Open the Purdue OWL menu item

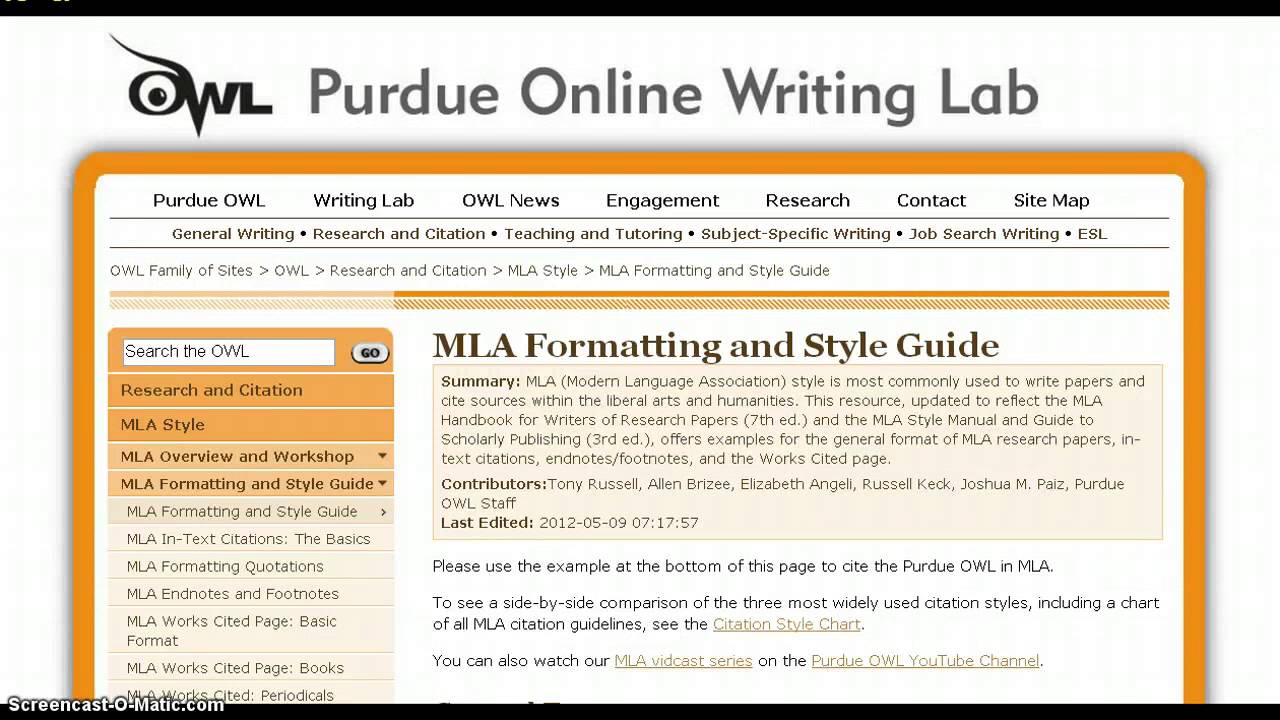[x=209, y=200]
